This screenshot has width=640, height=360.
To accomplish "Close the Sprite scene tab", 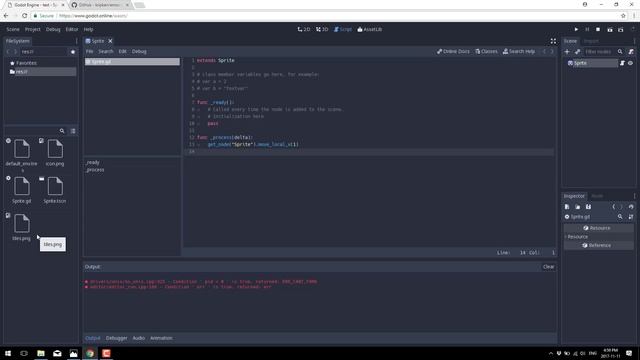I will [110, 41].
